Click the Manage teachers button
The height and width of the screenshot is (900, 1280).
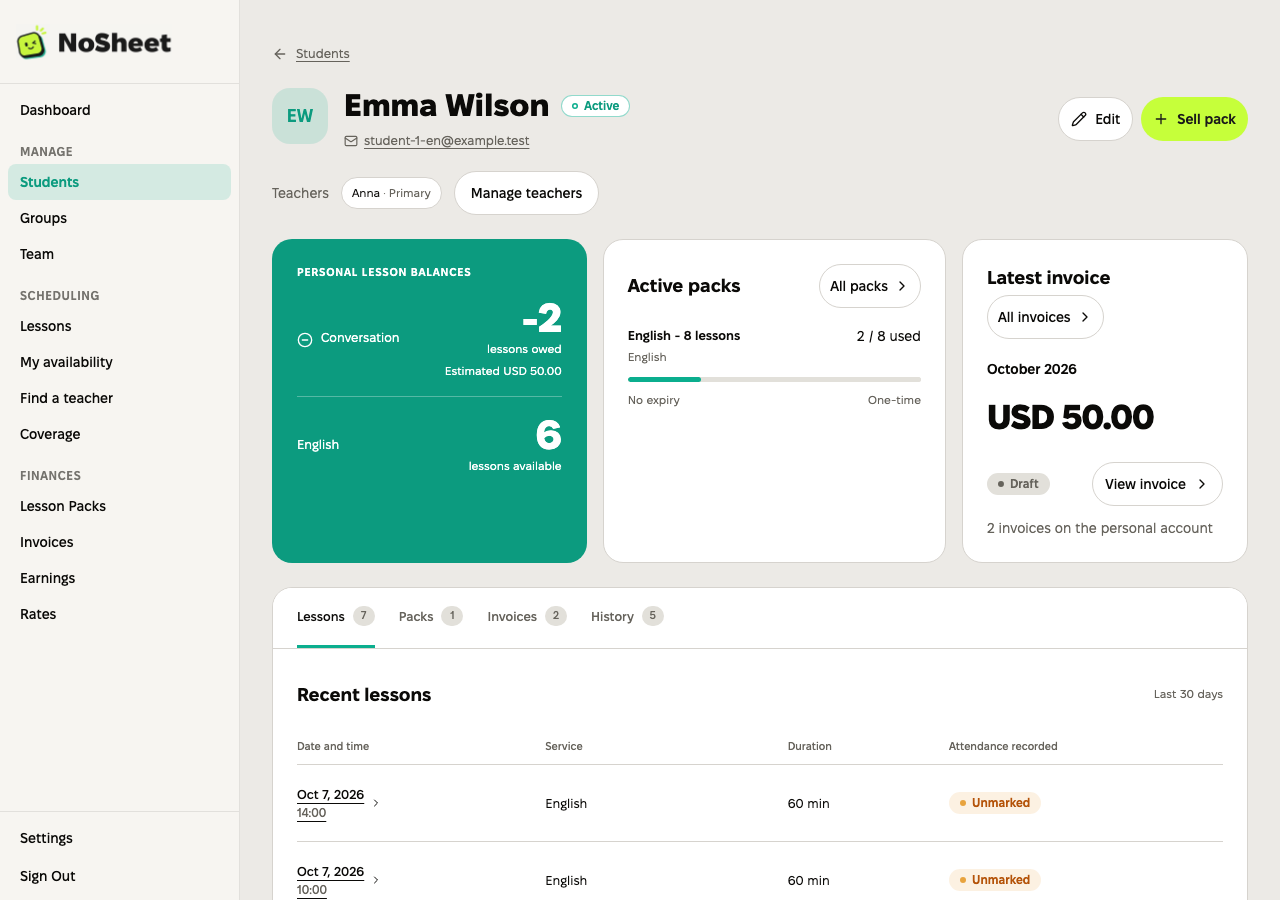click(x=526, y=193)
